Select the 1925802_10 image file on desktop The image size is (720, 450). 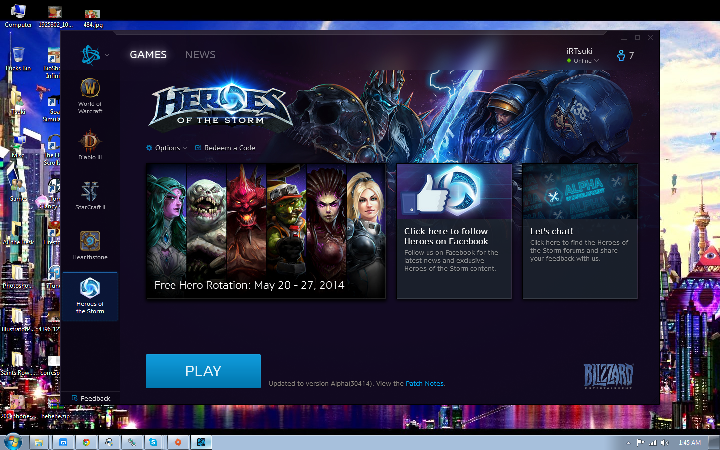[54, 17]
